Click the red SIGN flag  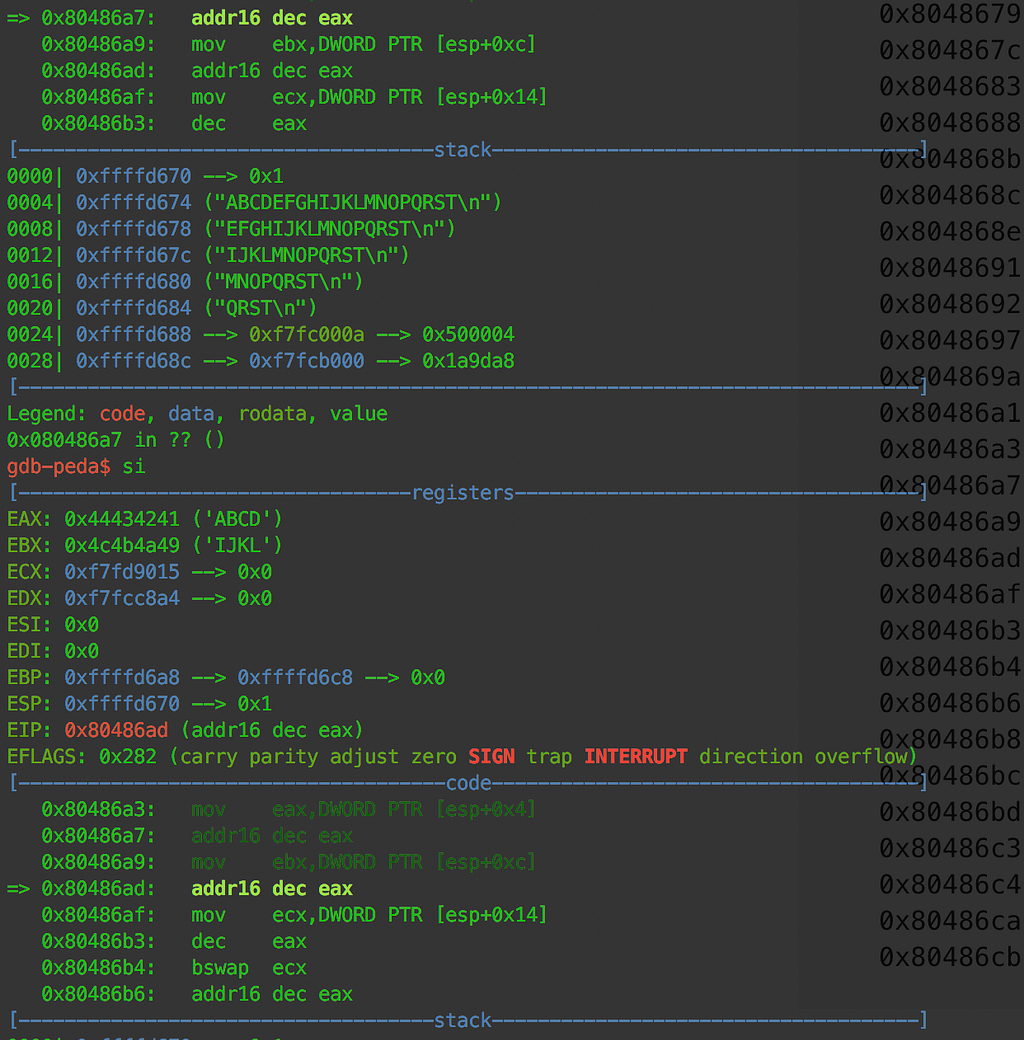click(491, 757)
